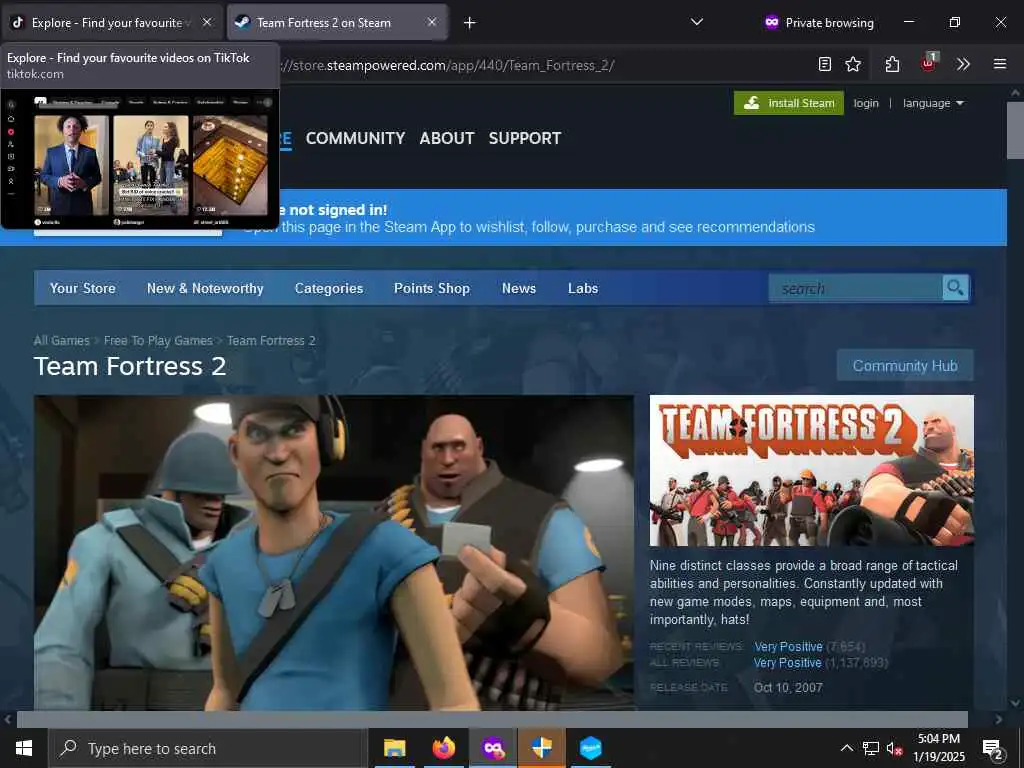Open SUPPORT in the Steam header
The width and height of the screenshot is (1024, 768).
pos(525,138)
